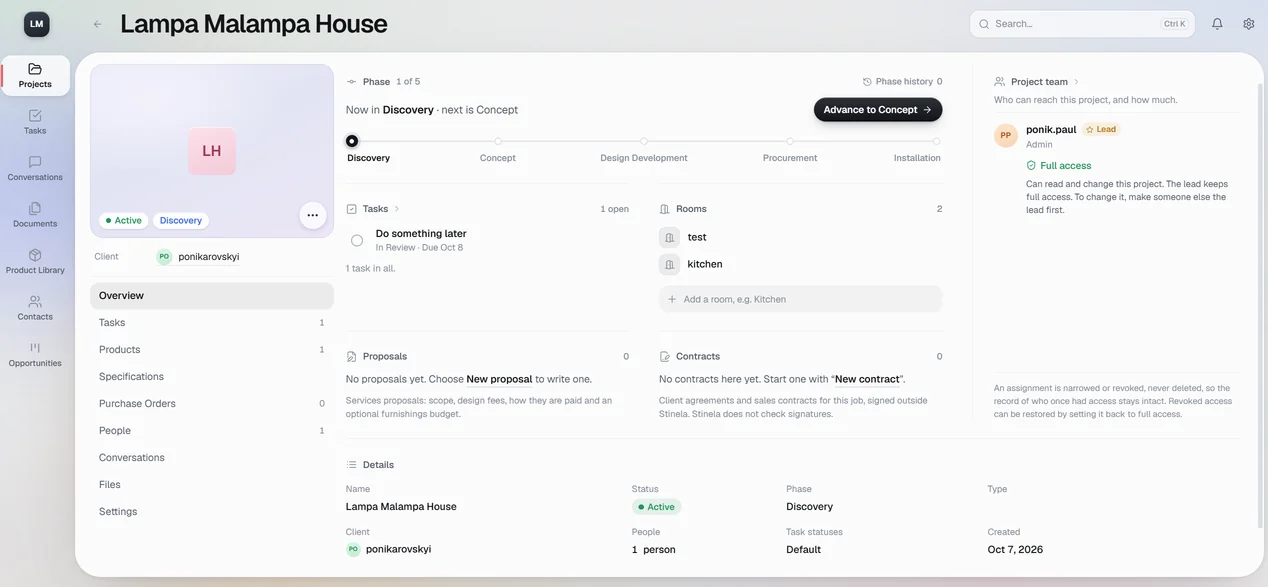Click the room icon beside kitchen
The width and height of the screenshot is (1268, 587).
point(669,264)
